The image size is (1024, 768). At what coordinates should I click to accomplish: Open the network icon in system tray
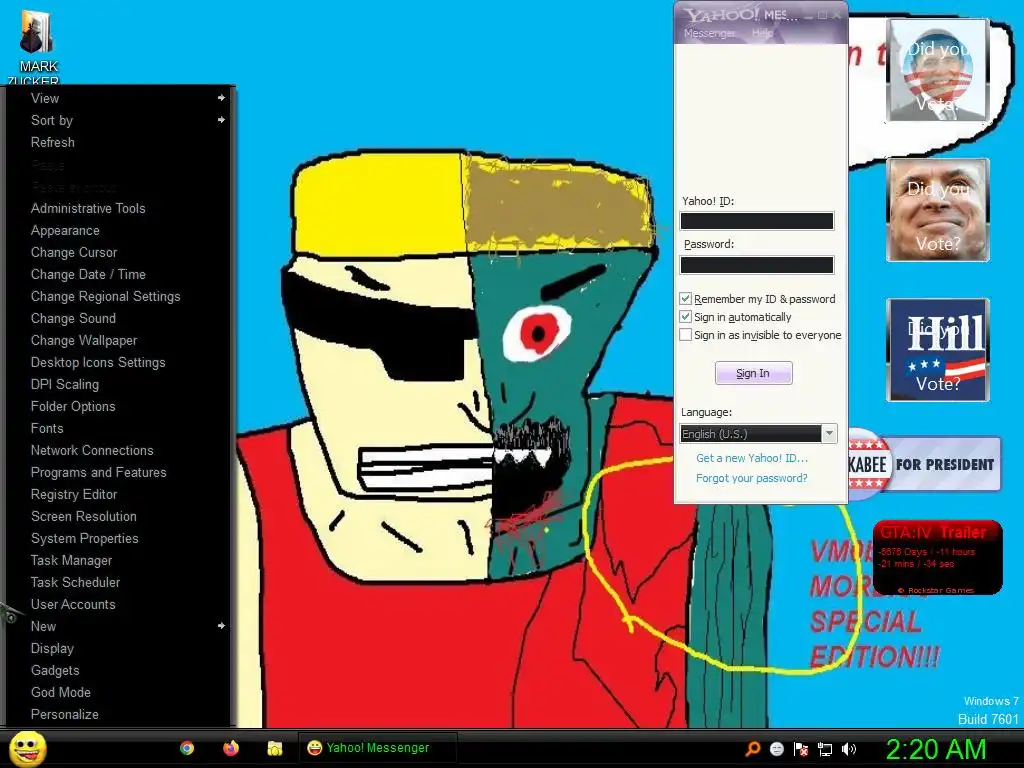(x=825, y=748)
